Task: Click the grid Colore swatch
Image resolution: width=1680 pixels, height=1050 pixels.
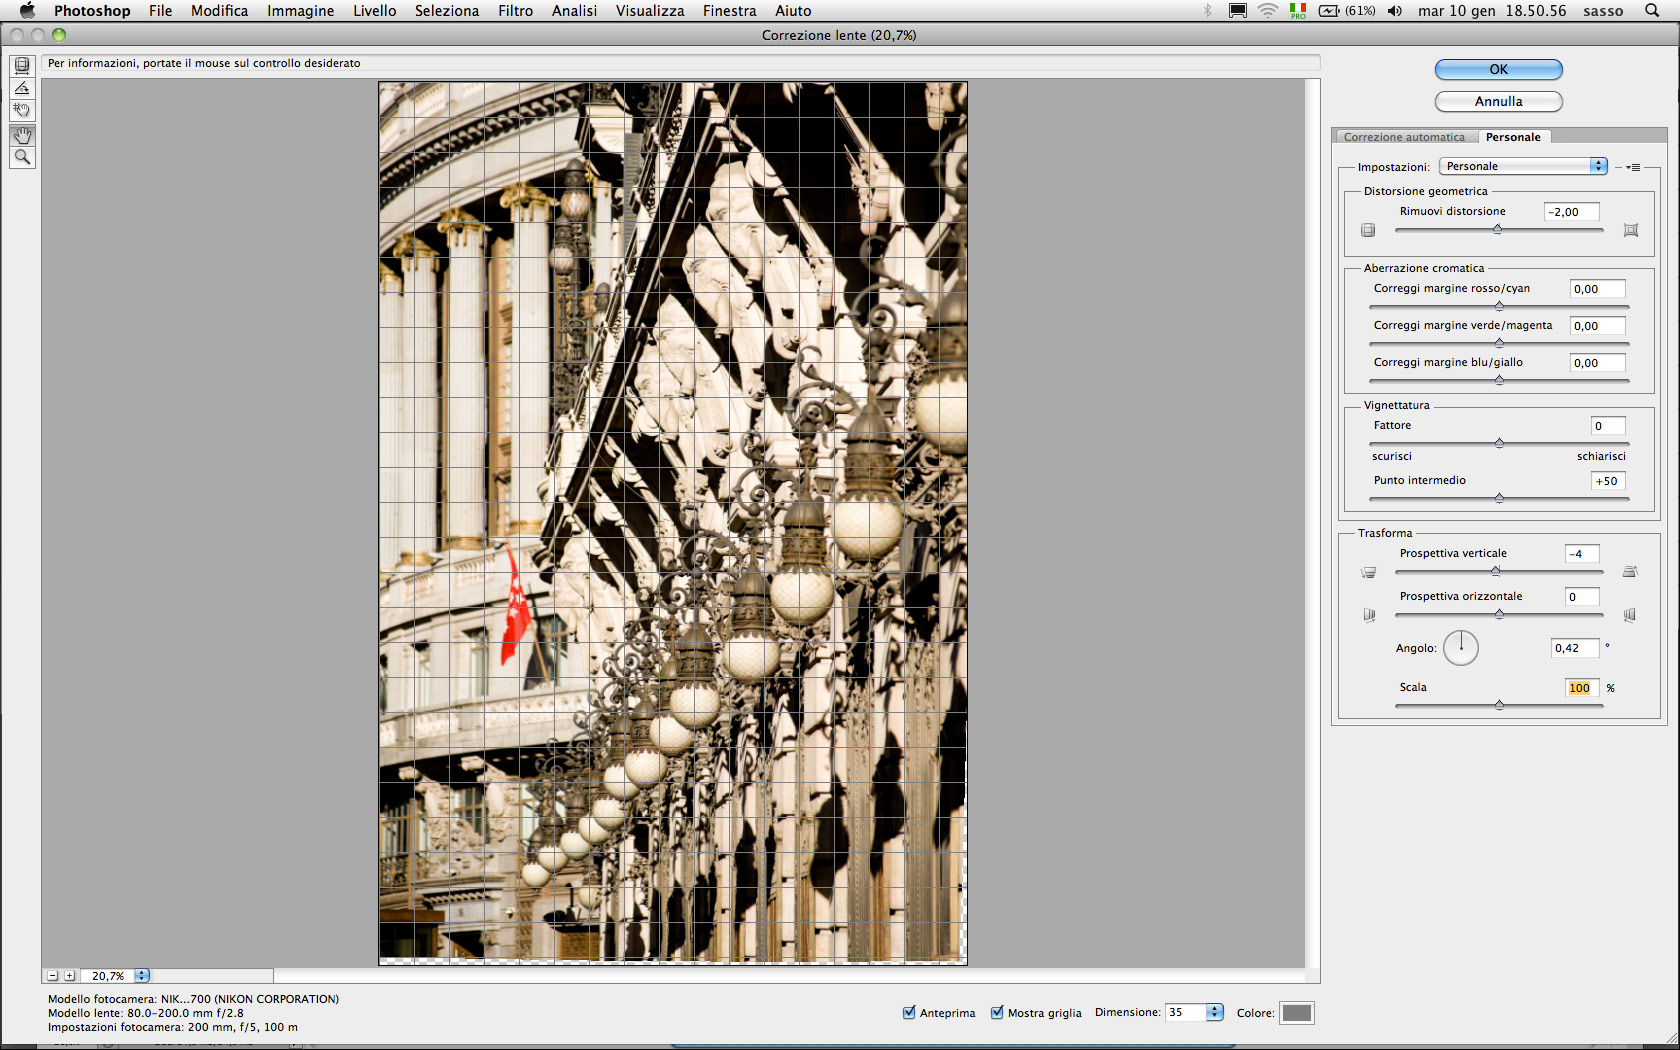Action: pyautogui.click(x=1296, y=1013)
